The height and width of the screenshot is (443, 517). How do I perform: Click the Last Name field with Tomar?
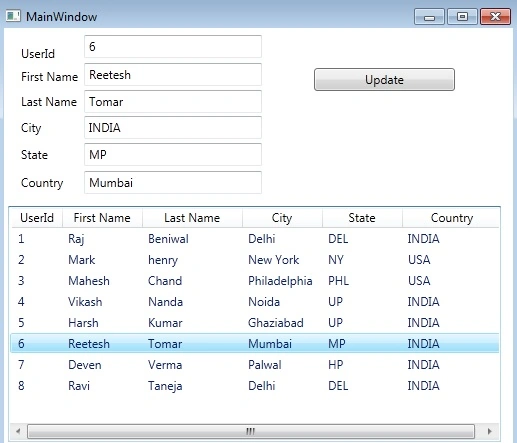[173, 102]
